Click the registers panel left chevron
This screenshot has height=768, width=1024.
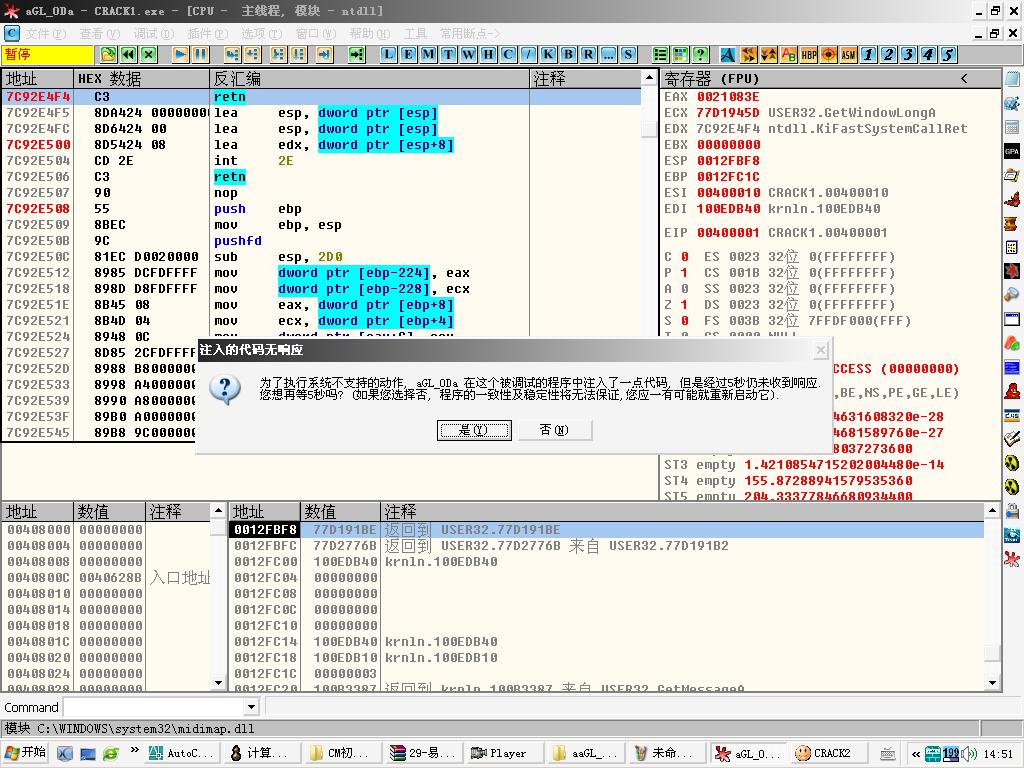coord(965,78)
